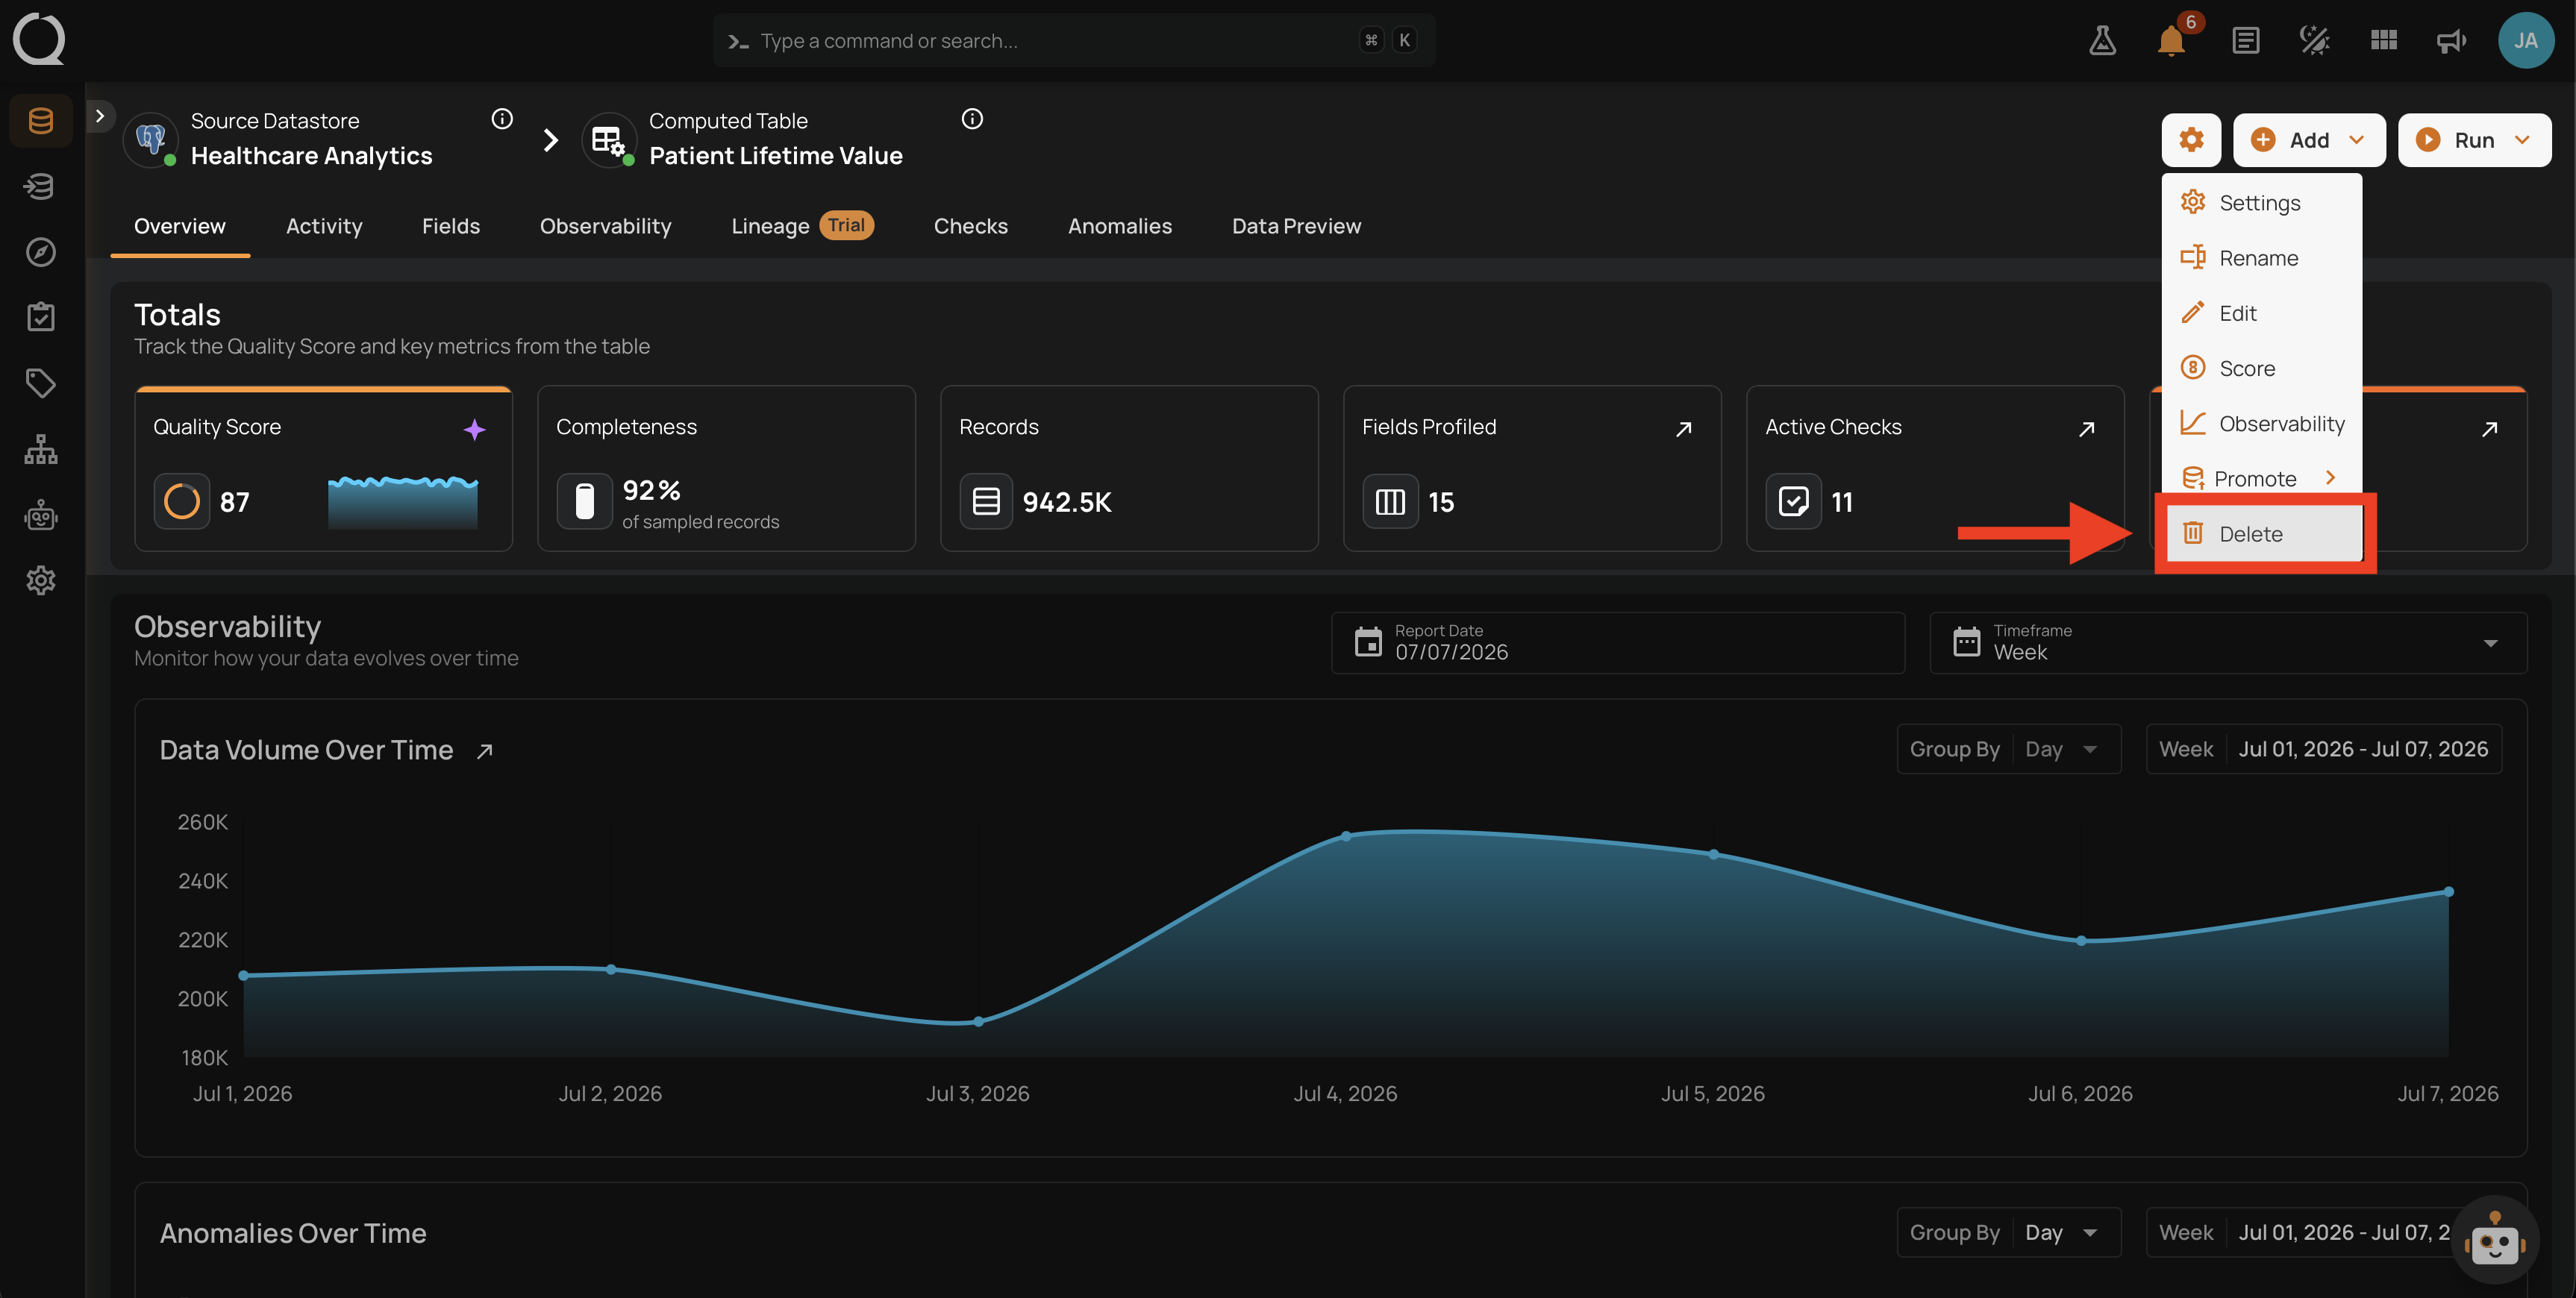Click the Run button
Screen dimensions: 2576x1298
pyautogui.click(x=2474, y=140)
